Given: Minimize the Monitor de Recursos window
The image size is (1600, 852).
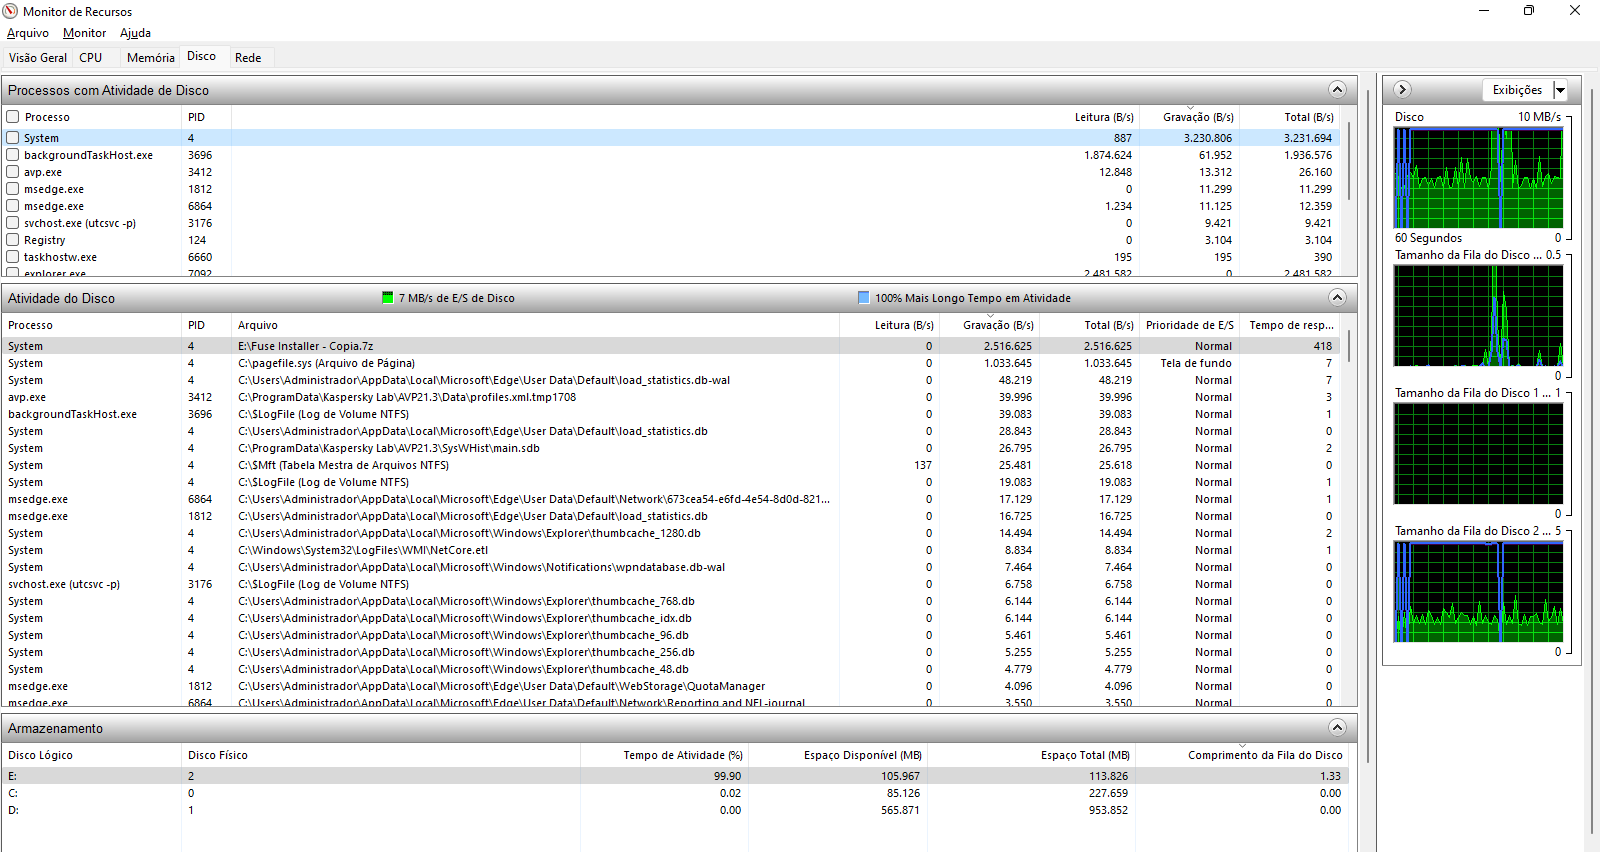Looking at the screenshot, I should click(x=1483, y=11).
